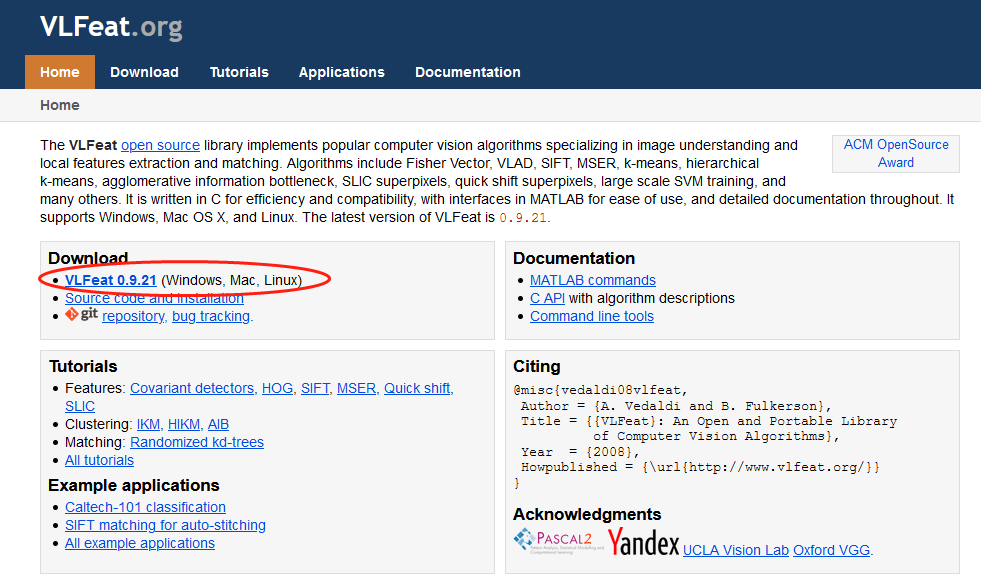Click the git logo icon

tap(81, 314)
